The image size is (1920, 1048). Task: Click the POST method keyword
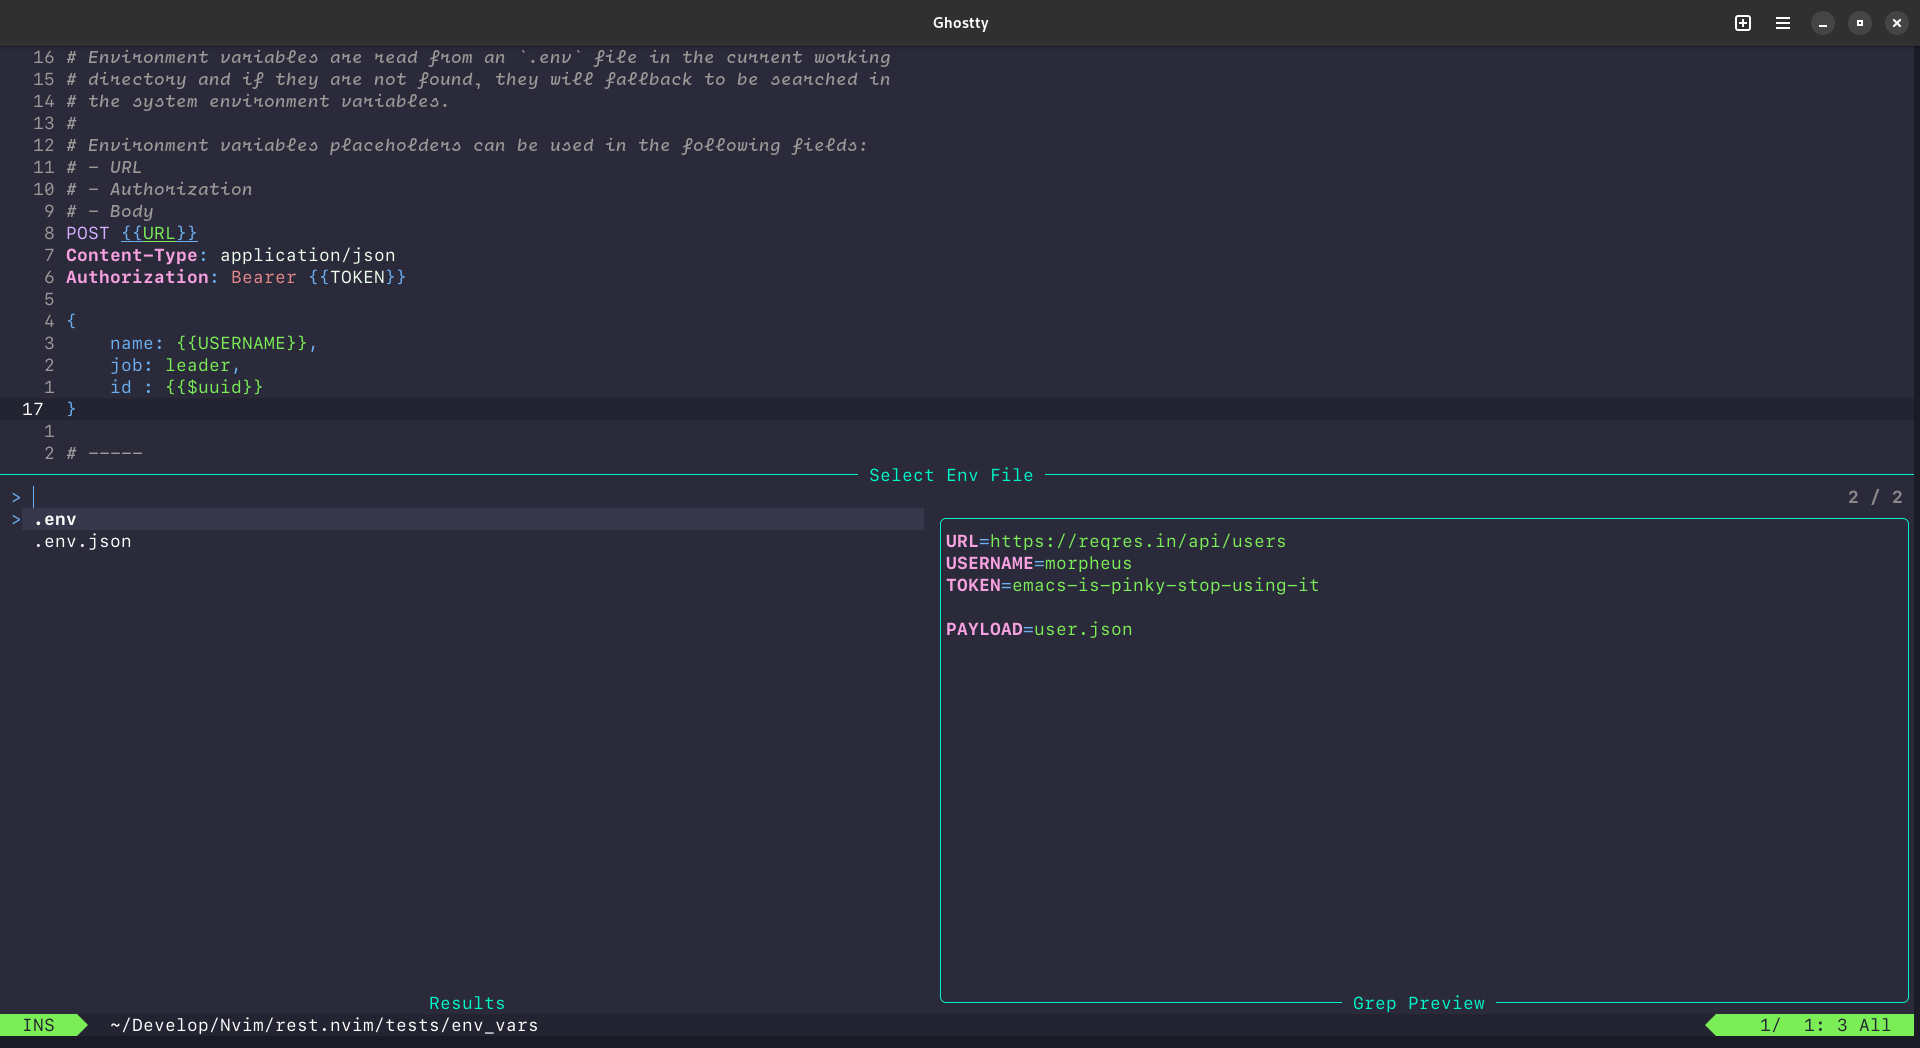[88, 233]
